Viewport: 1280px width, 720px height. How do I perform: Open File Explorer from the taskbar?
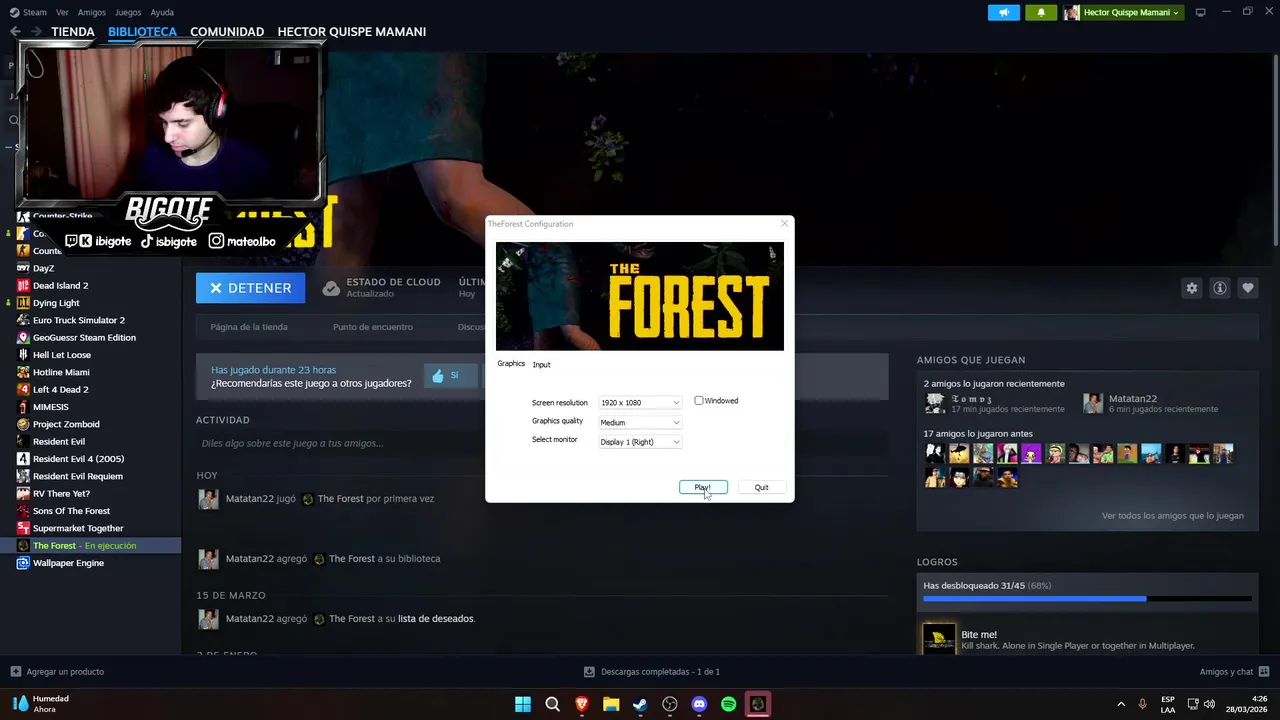pos(611,704)
